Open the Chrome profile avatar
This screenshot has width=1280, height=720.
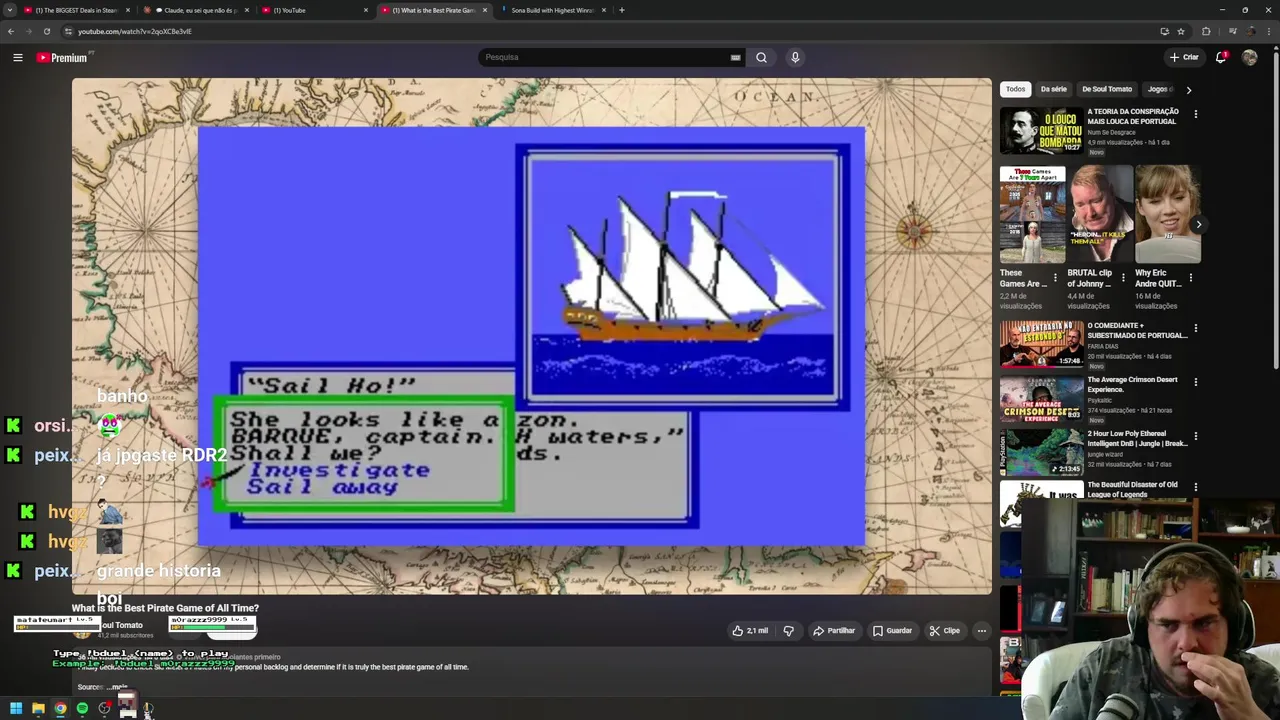1250,31
